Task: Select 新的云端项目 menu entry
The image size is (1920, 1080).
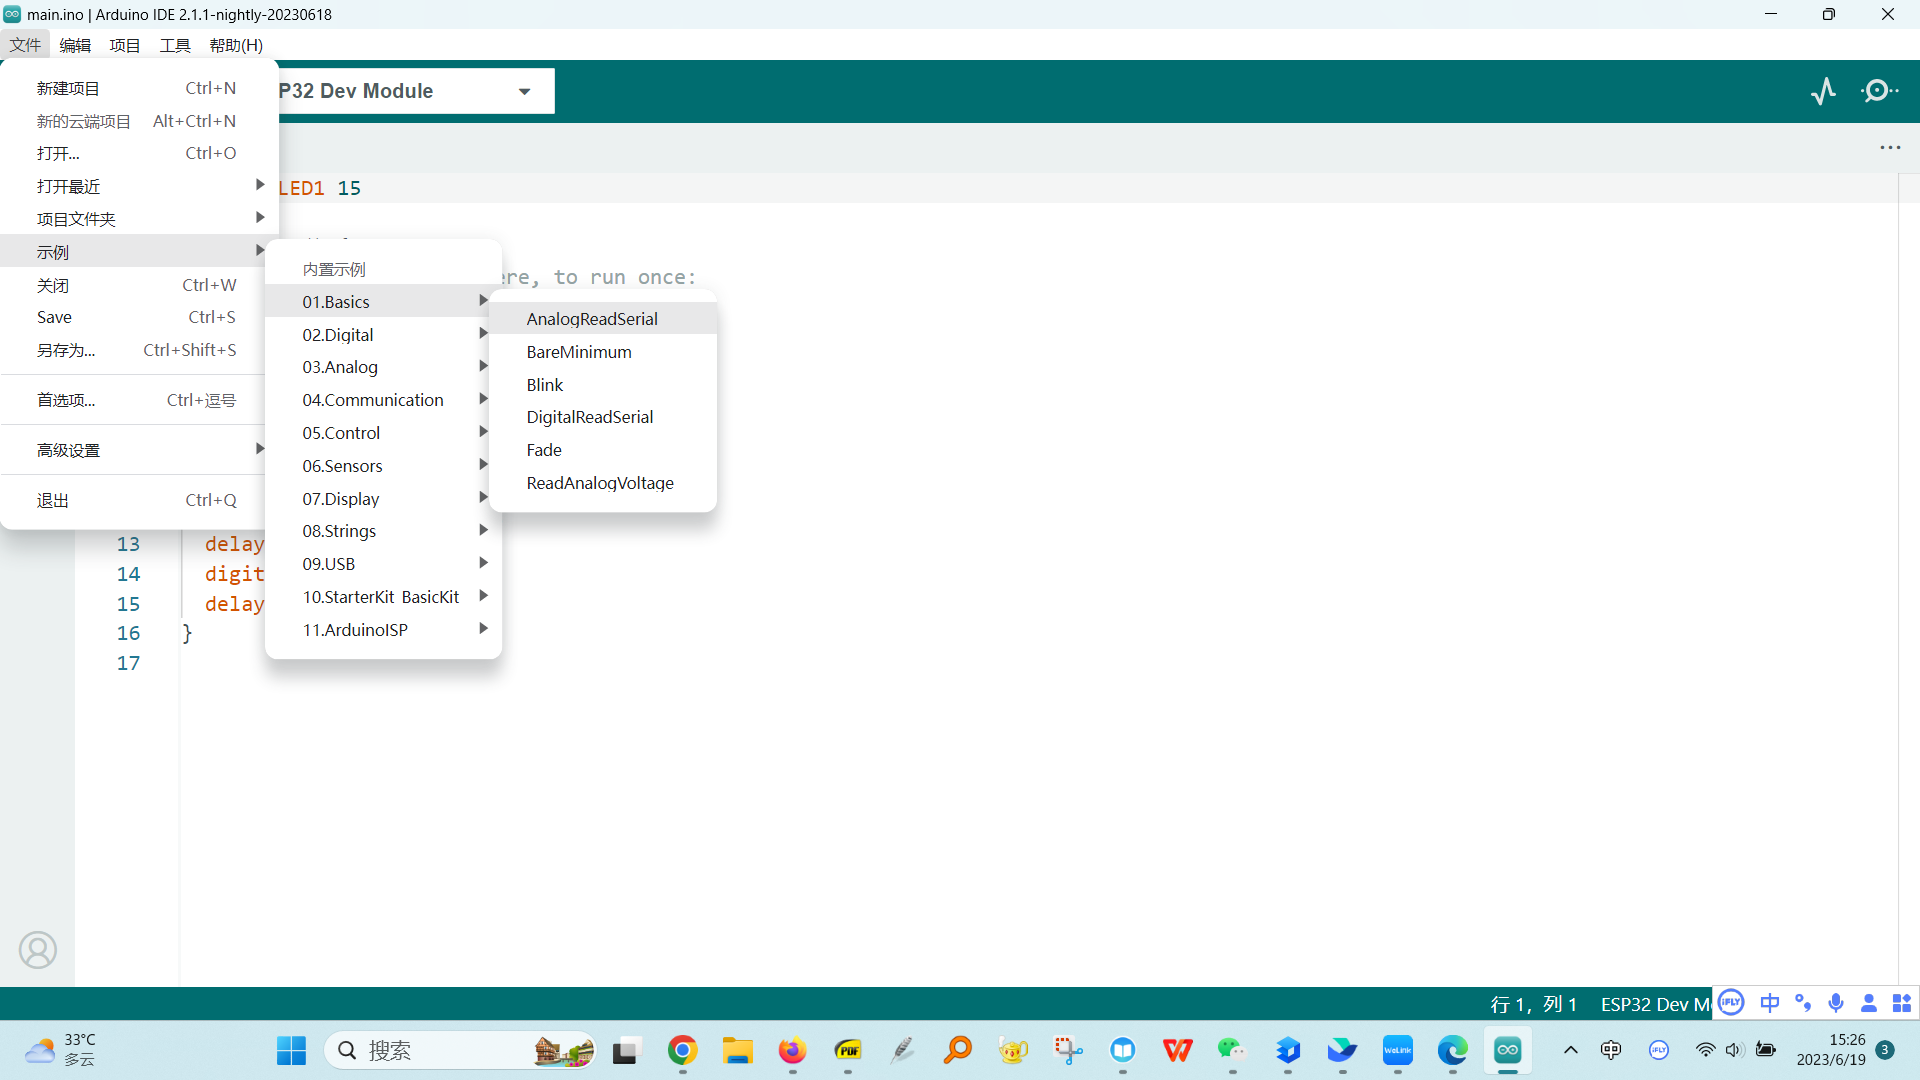Action: coord(140,121)
